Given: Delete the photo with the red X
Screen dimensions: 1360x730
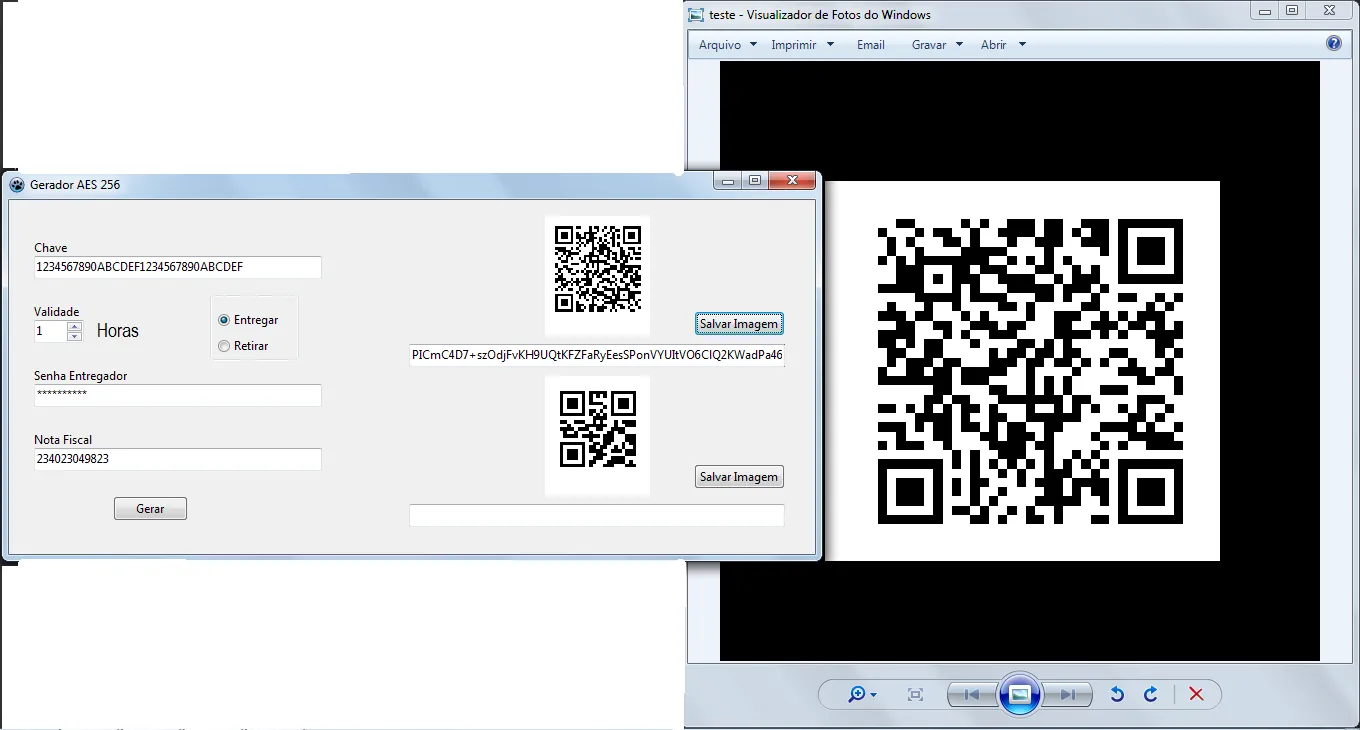Looking at the screenshot, I should pyautogui.click(x=1196, y=695).
